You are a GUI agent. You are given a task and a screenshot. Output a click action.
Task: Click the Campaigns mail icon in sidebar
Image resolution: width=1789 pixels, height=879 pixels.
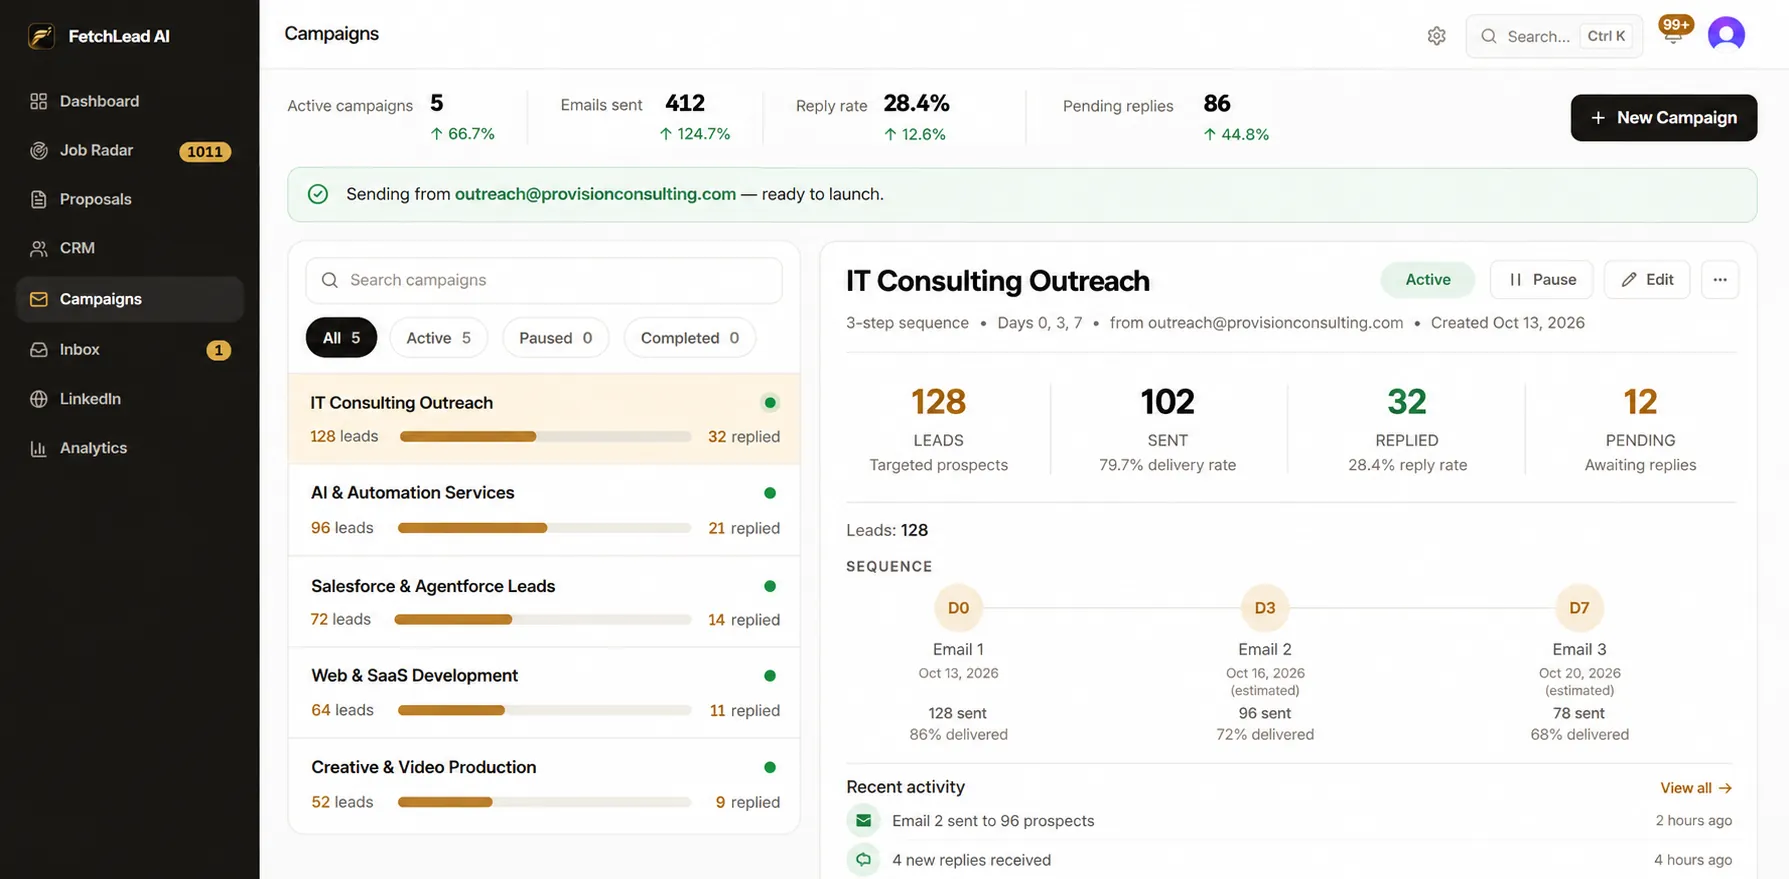39,299
